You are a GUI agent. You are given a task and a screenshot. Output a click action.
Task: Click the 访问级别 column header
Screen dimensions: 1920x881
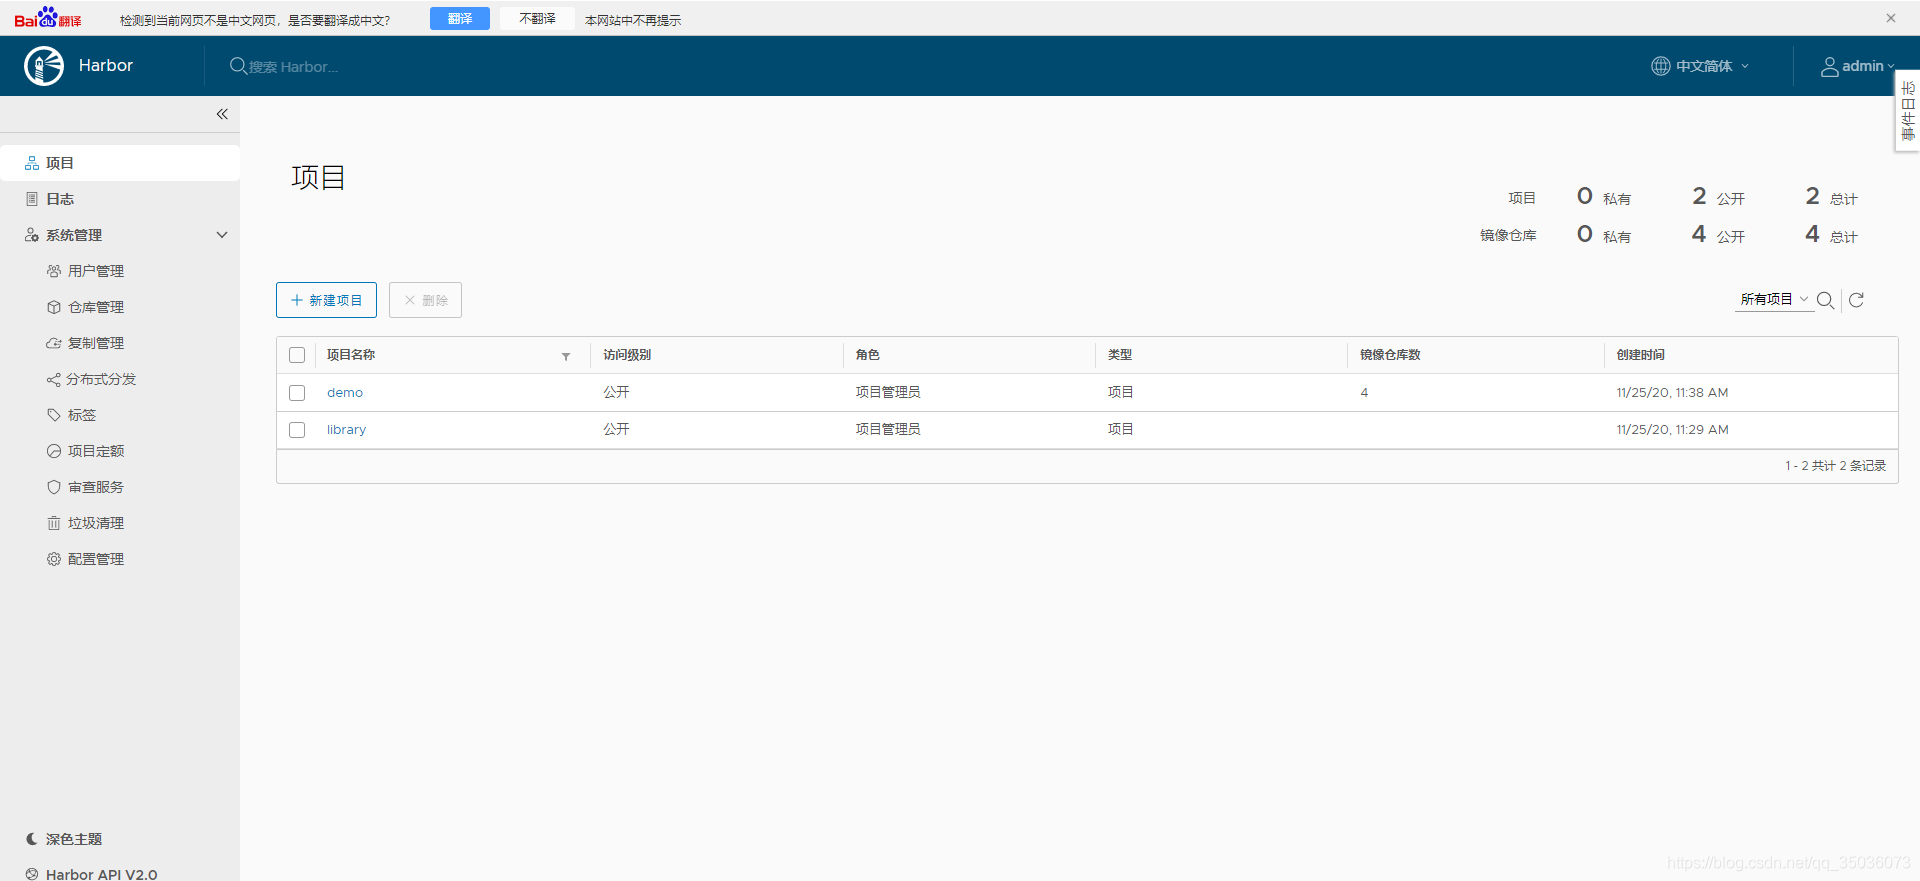[x=627, y=355]
